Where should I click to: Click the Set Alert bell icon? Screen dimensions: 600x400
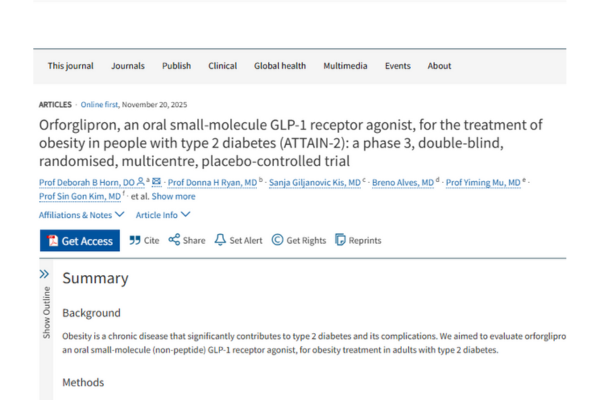pyautogui.click(x=220, y=240)
